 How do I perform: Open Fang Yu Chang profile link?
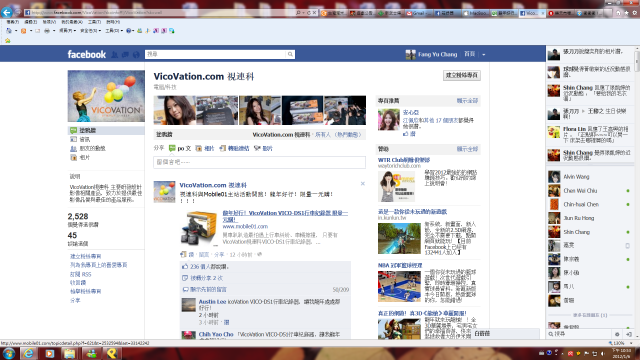click(x=437, y=54)
